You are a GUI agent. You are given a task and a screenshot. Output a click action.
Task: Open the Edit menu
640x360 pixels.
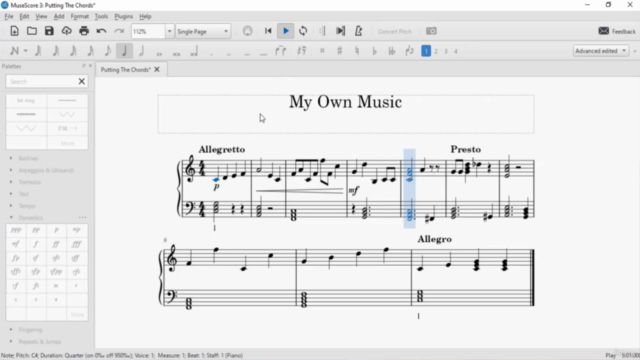(24, 16)
